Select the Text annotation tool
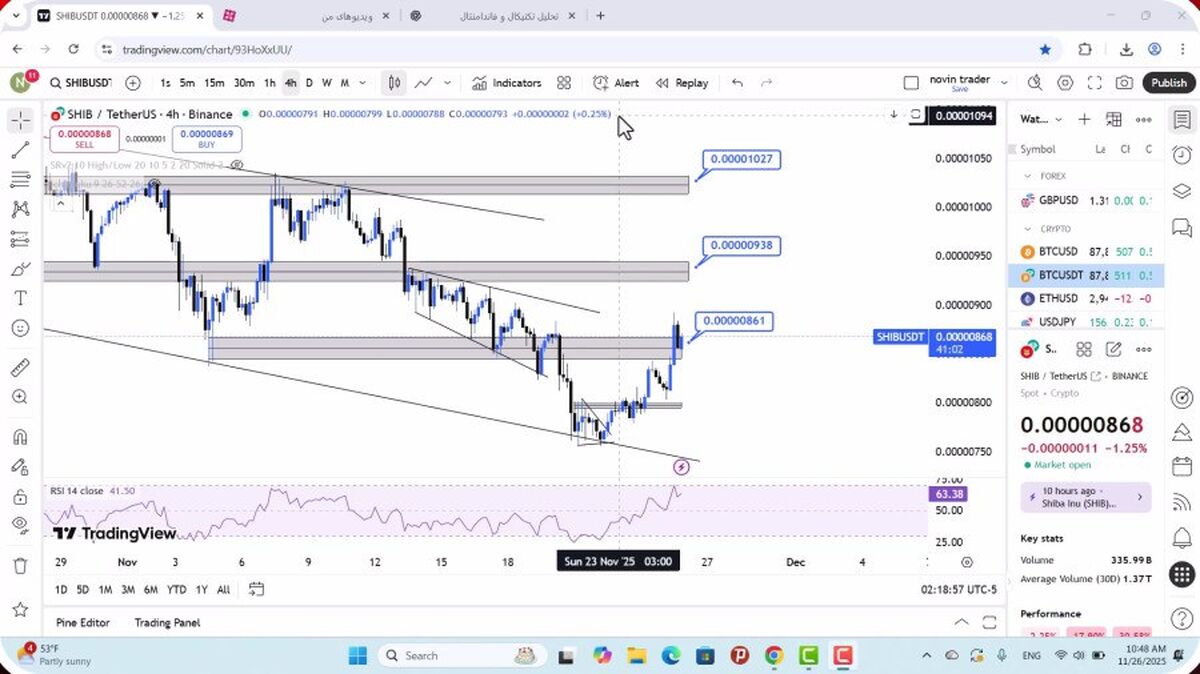 coord(20,298)
